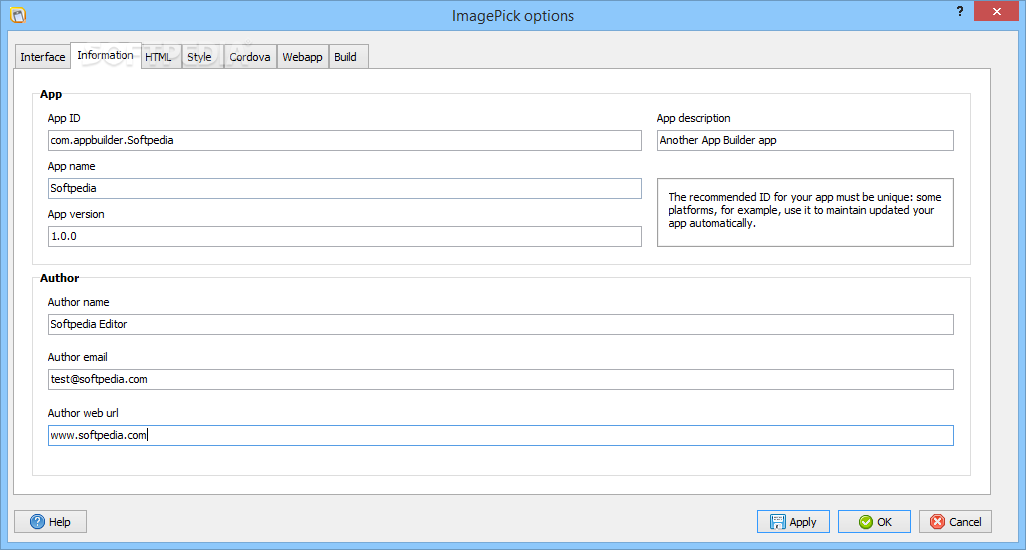Click the 'App description' label
Screen dimensions: 1026x550
click(694, 118)
